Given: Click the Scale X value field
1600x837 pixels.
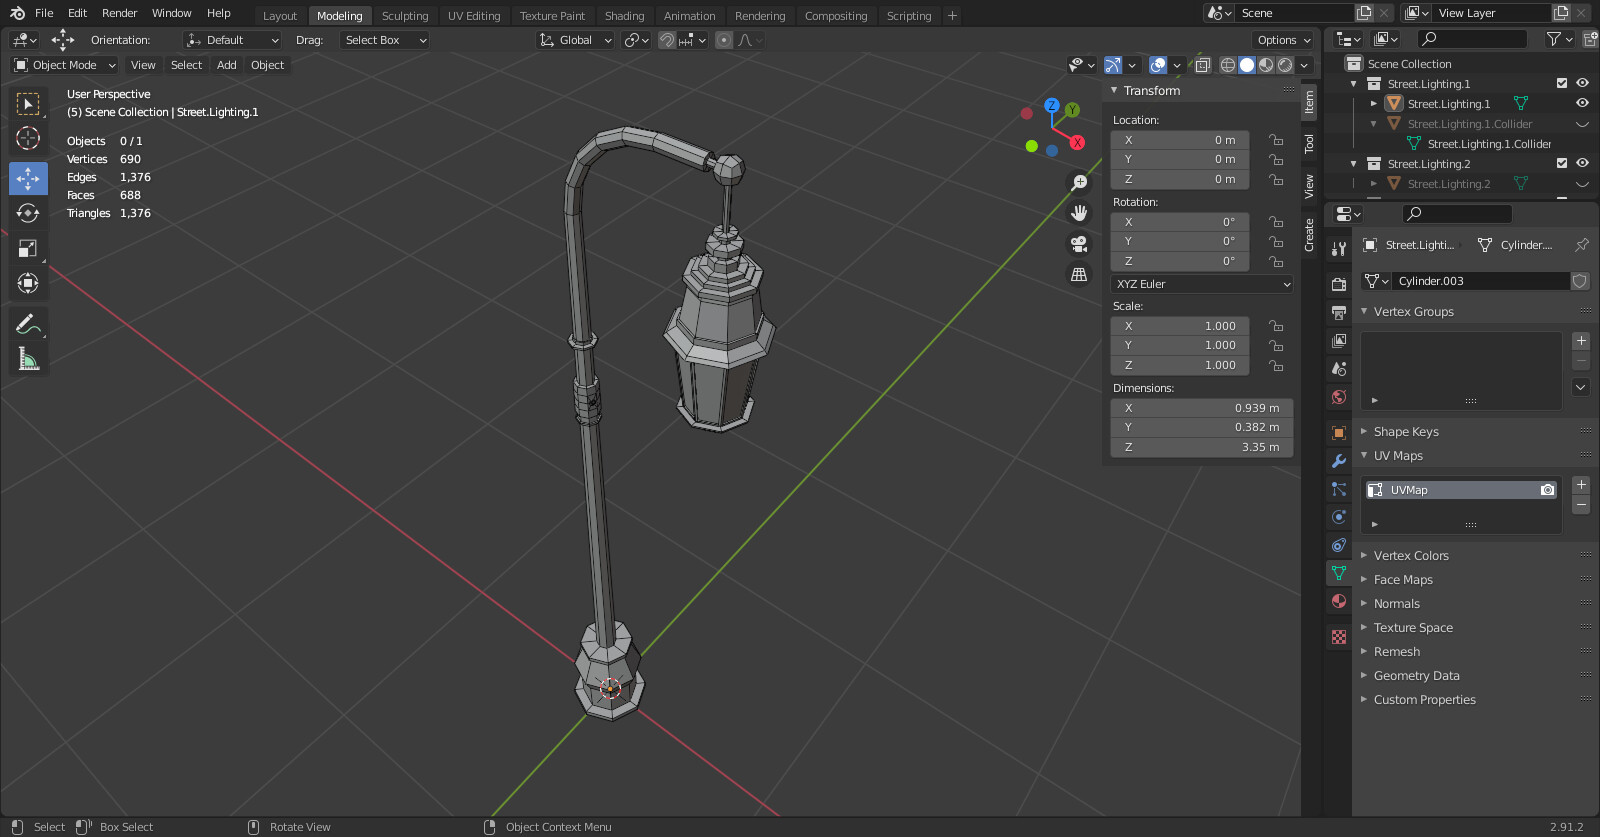Looking at the screenshot, I should [1180, 326].
